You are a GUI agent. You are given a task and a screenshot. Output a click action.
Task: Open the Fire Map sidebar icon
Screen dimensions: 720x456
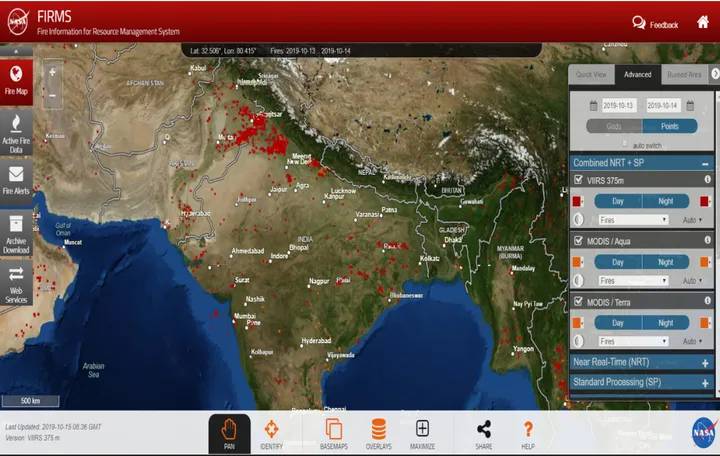point(16,81)
